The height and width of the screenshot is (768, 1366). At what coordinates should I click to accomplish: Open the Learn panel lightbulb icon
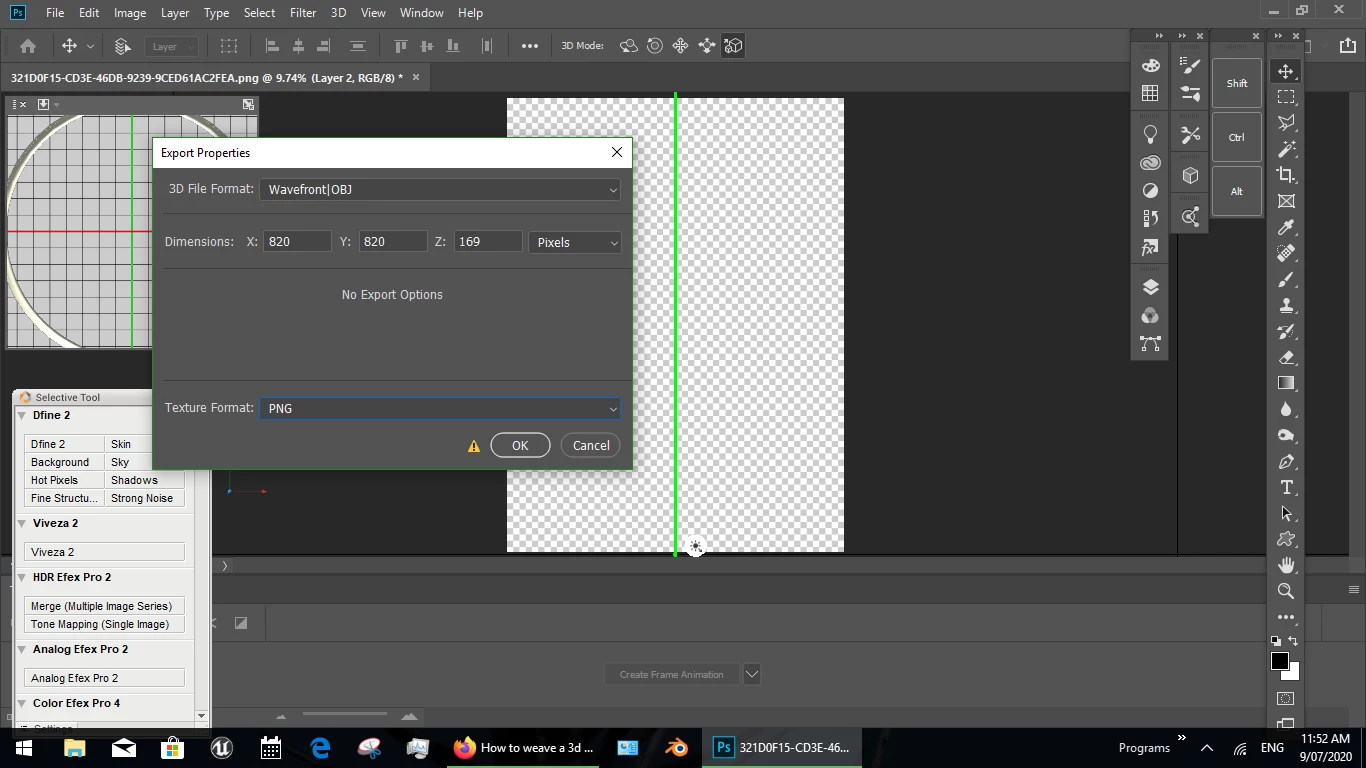click(1150, 134)
